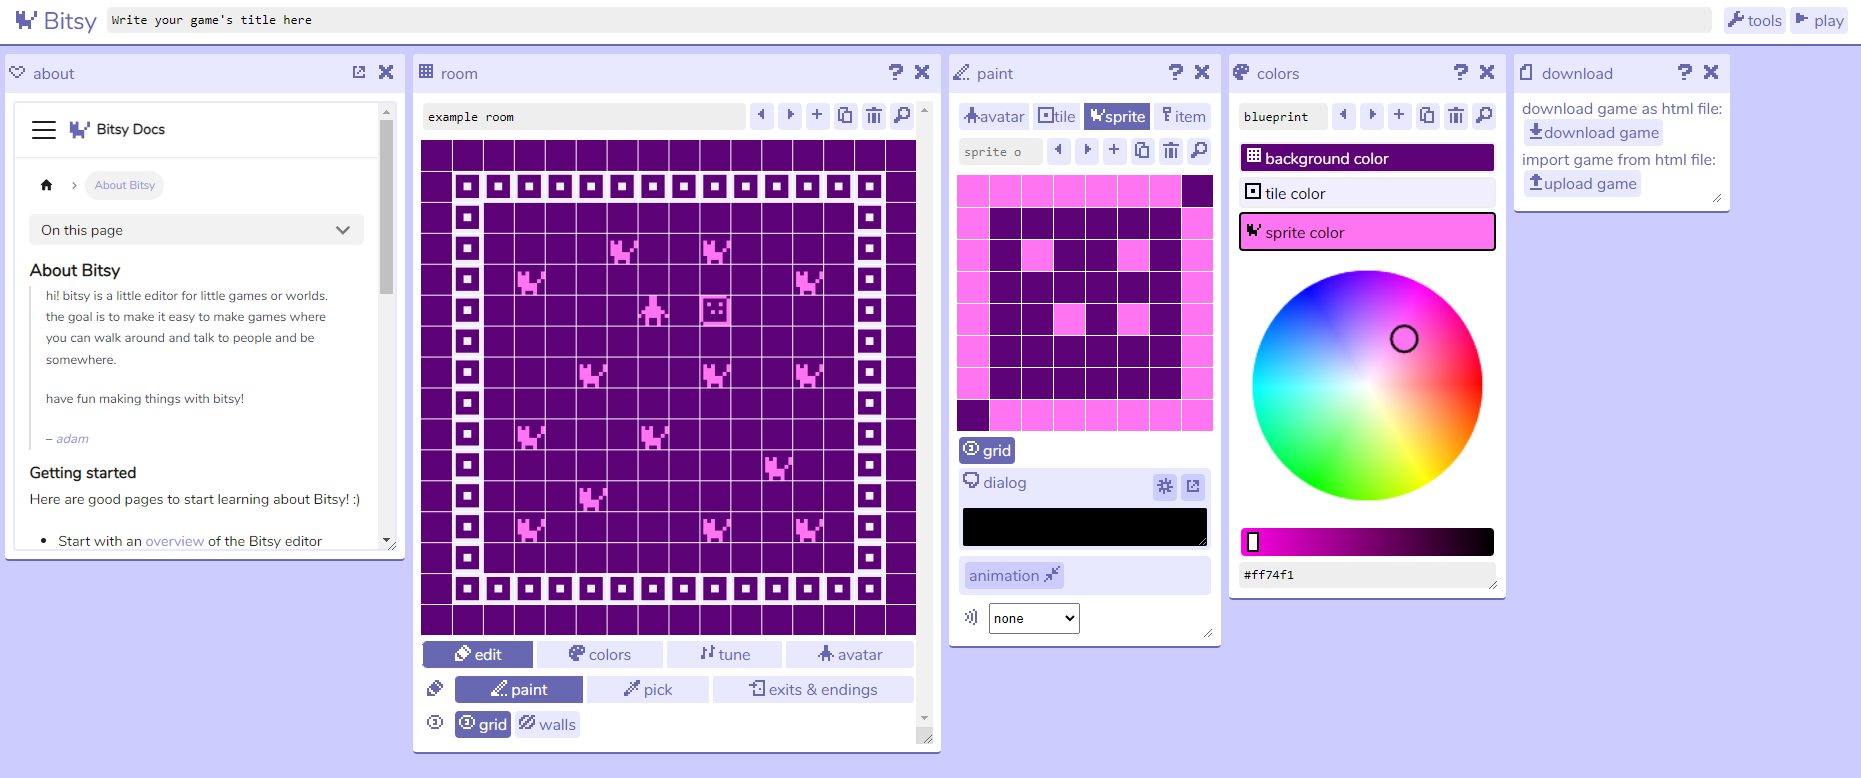Switch to the room avatar tab
The width and height of the screenshot is (1861, 778).
850,654
